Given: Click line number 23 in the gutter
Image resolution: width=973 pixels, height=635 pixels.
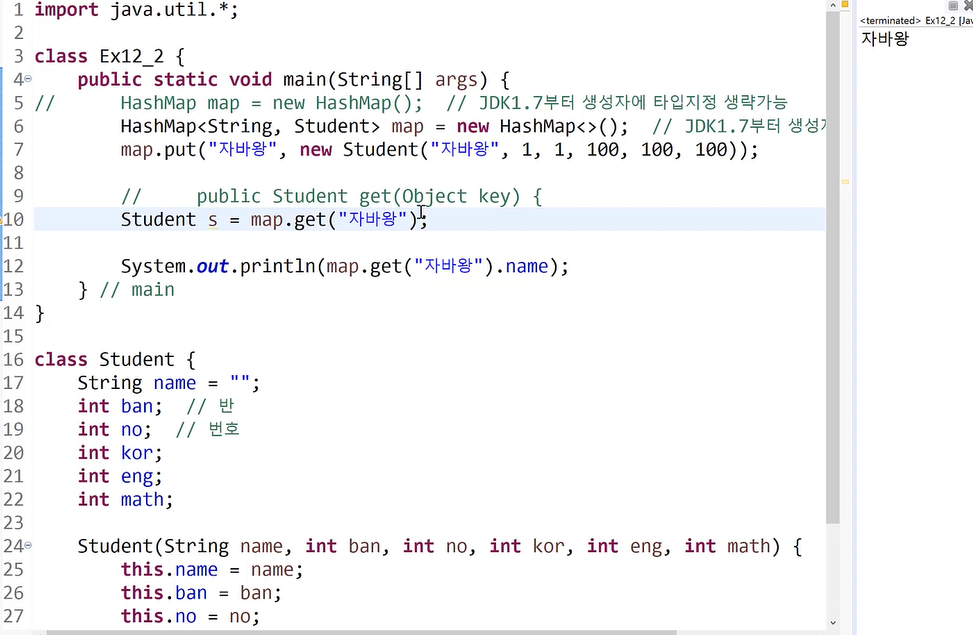Looking at the screenshot, I should pyautogui.click(x=13, y=523).
